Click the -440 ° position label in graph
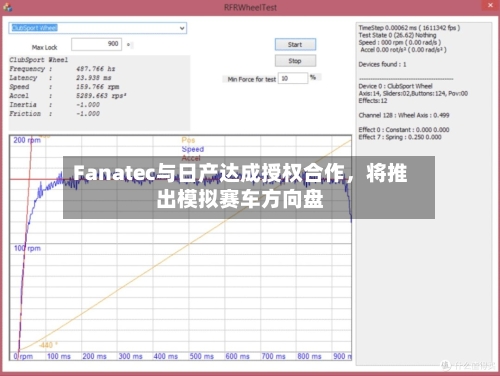The image size is (500, 376). pyautogui.click(x=48, y=345)
